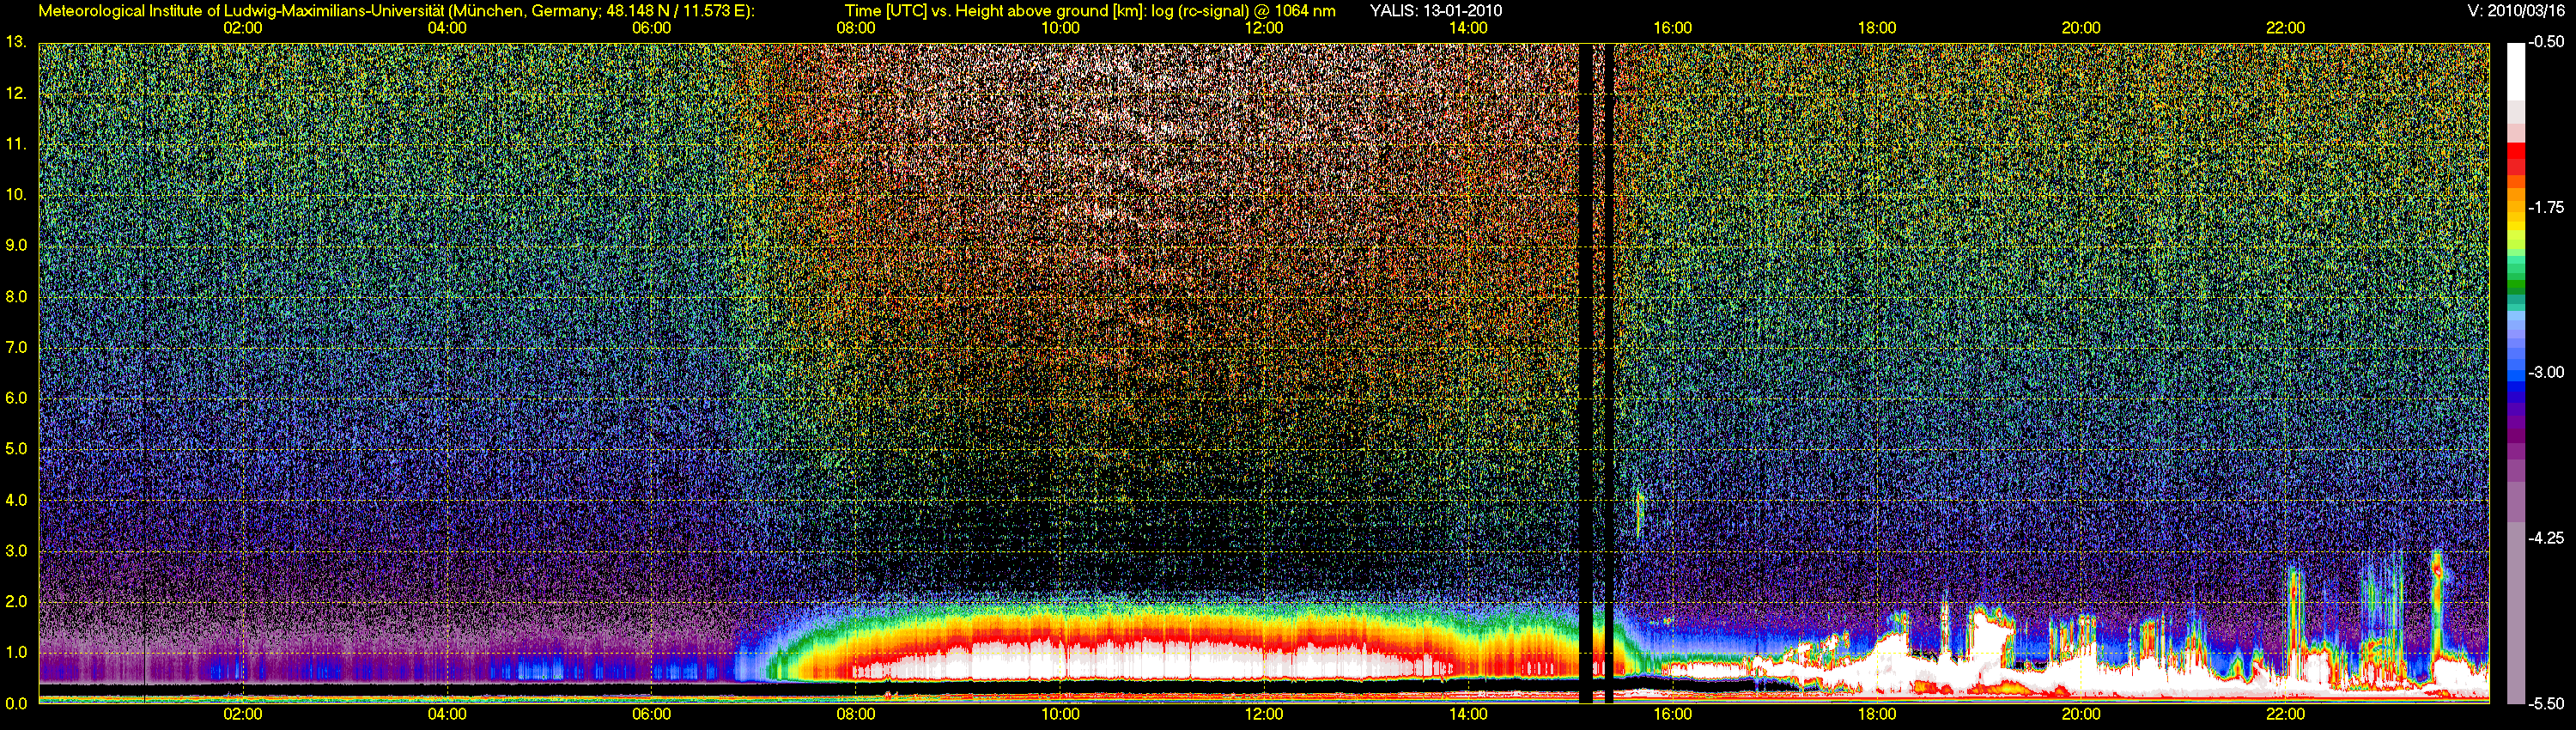The image size is (2576, 730).
Task: Click the 16:00 label on the top time axis
Action: coord(1673,28)
